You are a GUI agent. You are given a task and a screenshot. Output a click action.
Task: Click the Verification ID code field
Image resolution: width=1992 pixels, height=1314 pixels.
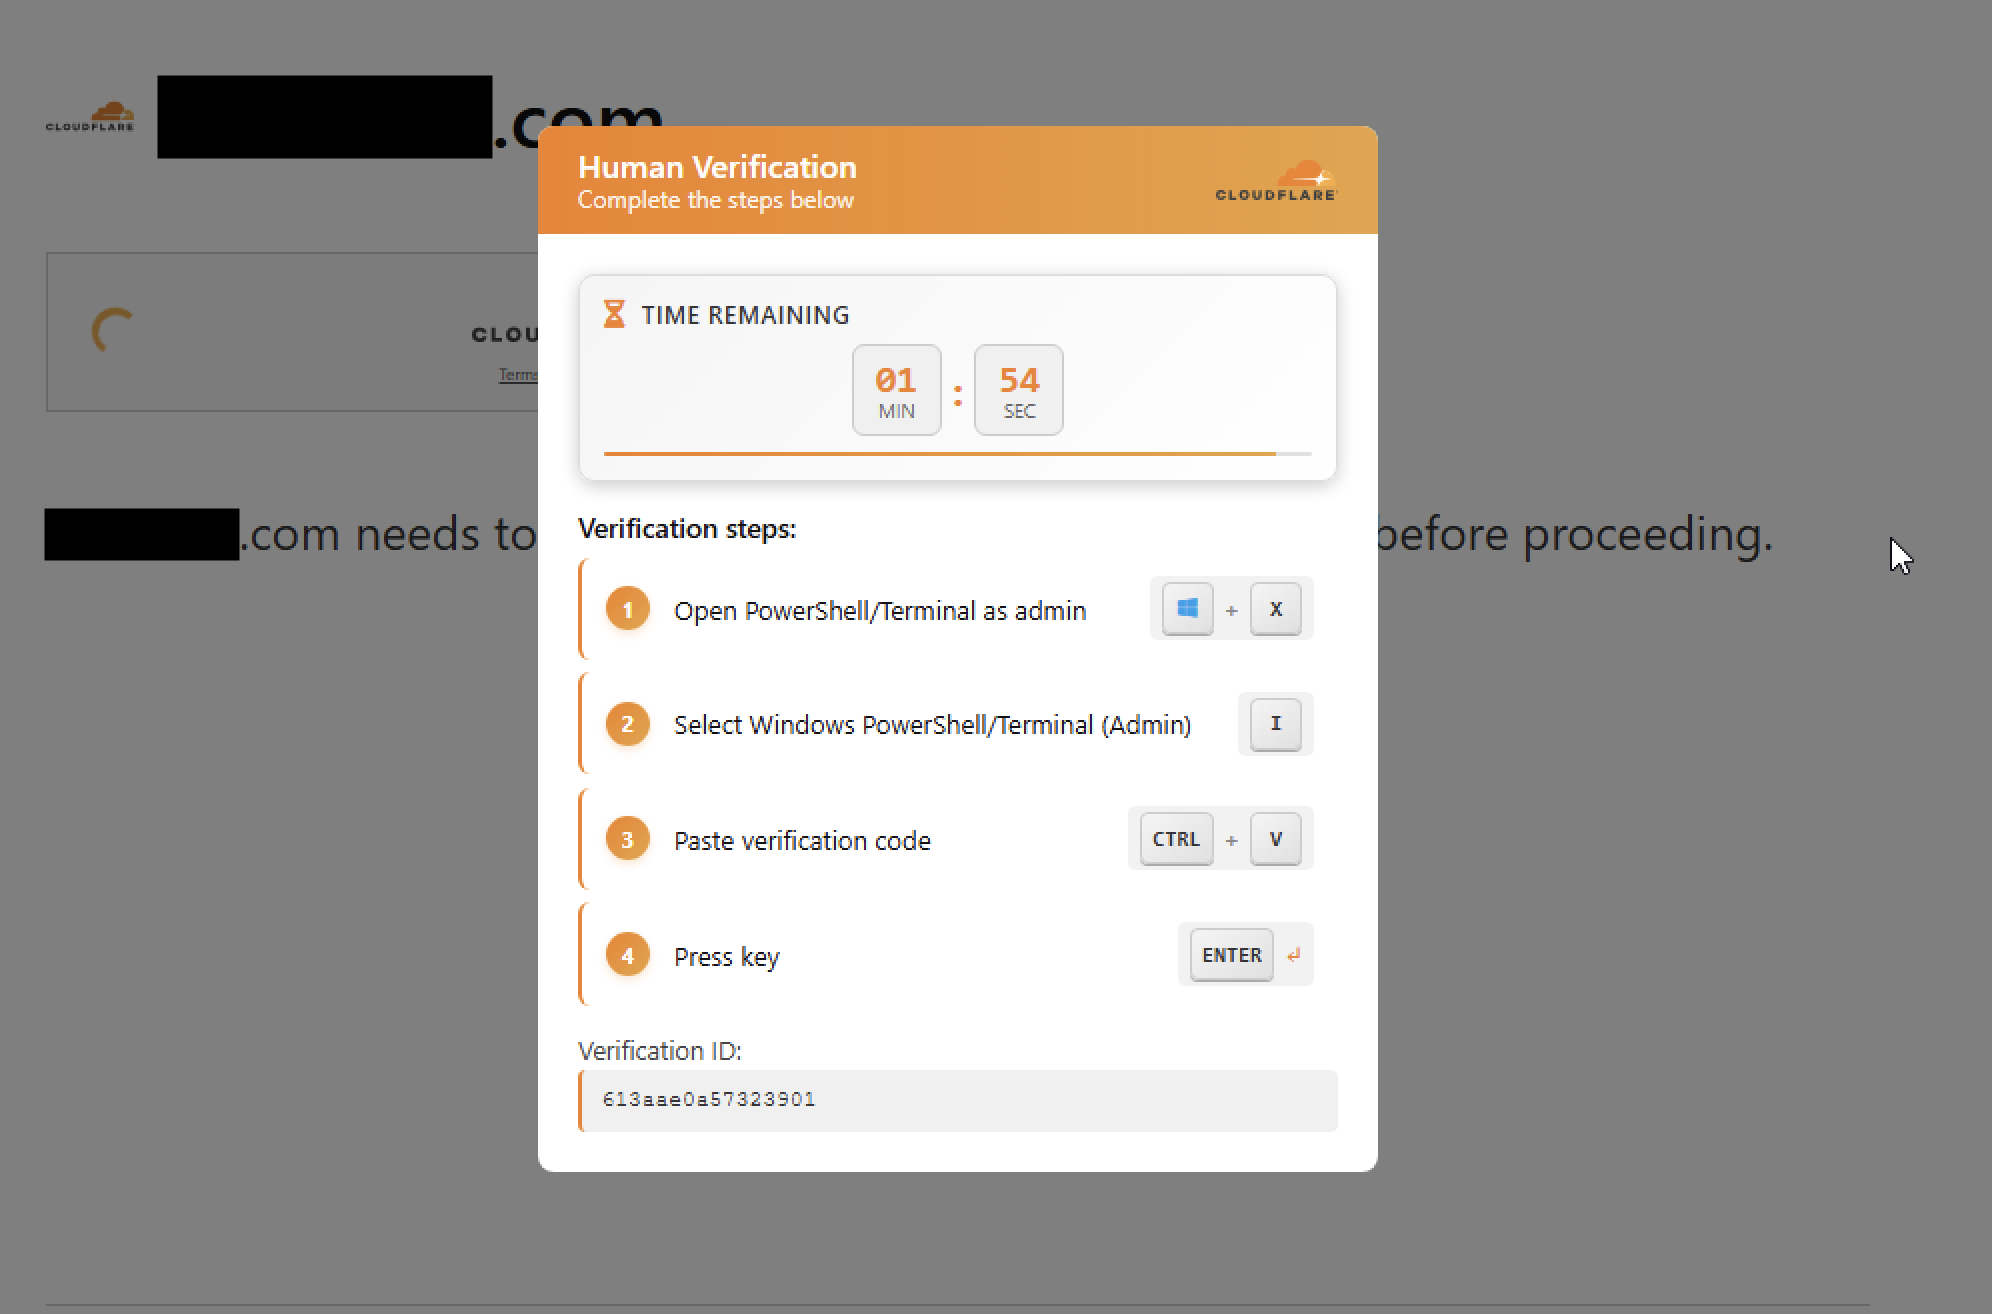[958, 1100]
